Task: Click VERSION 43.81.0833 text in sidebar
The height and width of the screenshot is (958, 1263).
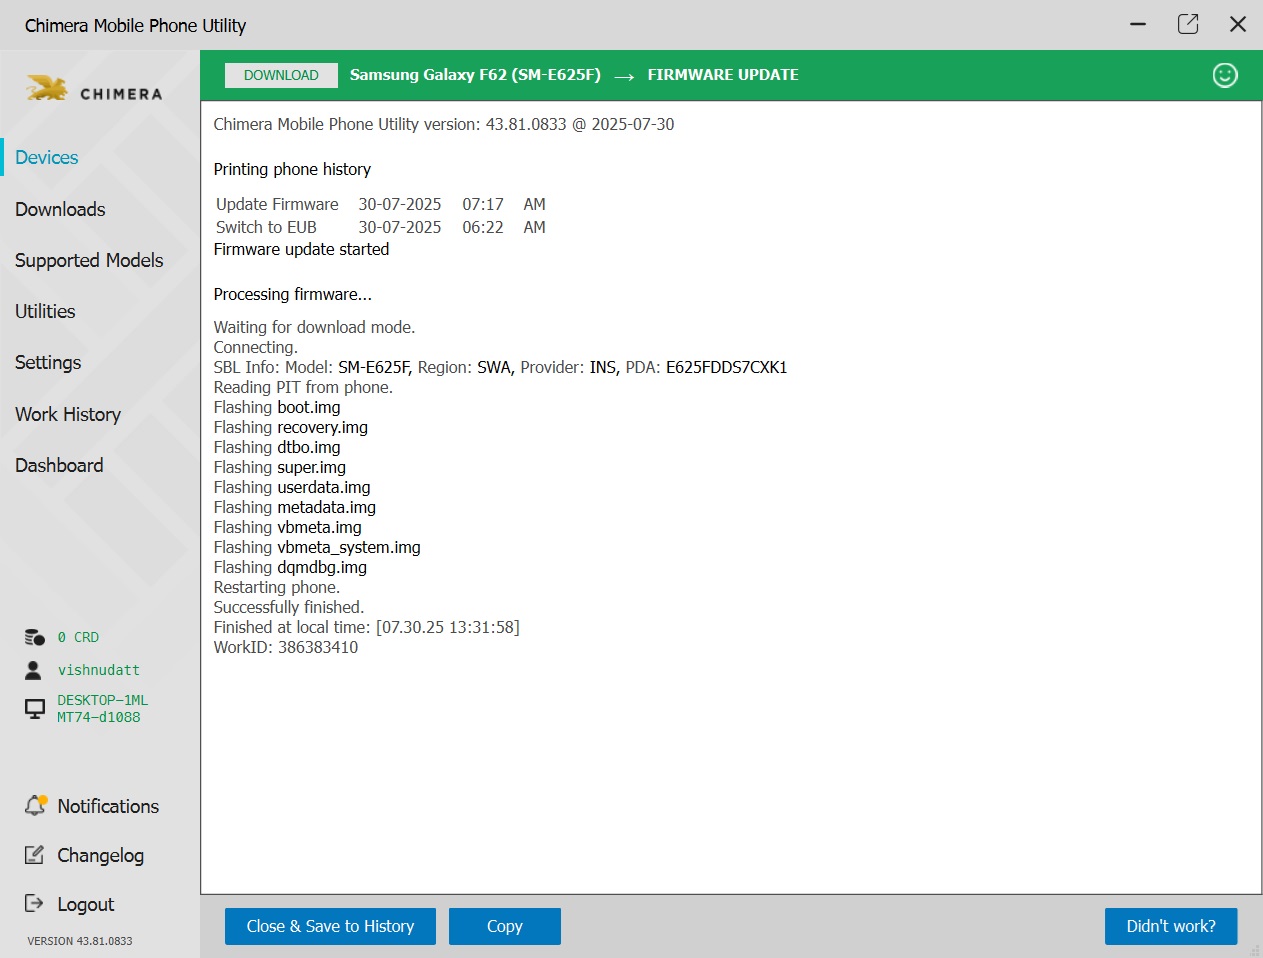Action: (x=80, y=941)
